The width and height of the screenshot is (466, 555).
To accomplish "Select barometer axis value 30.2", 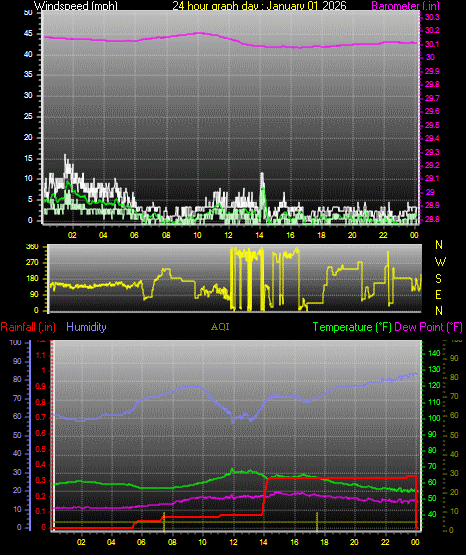I will tap(432, 30).
